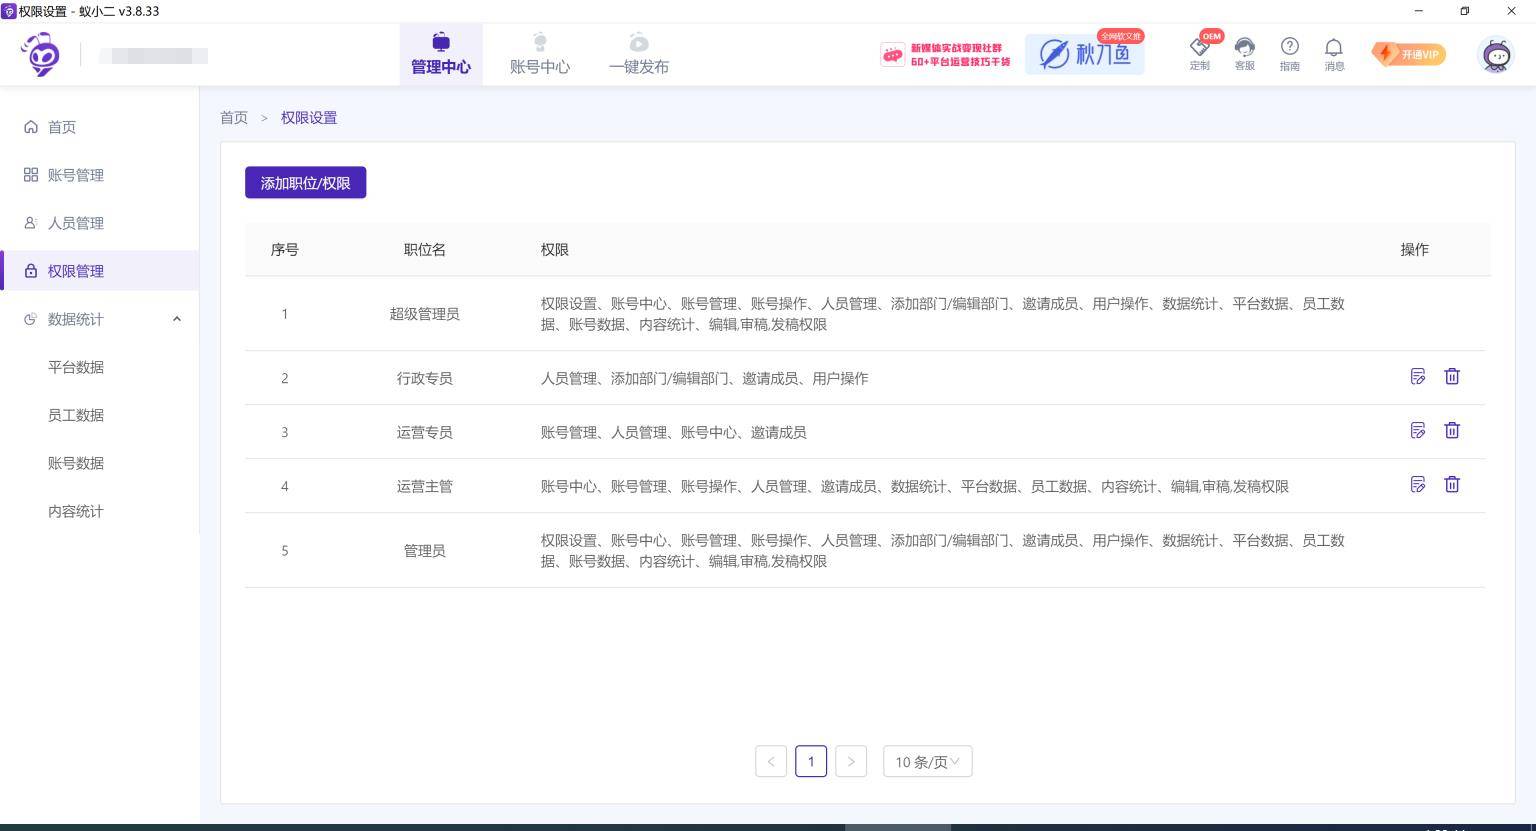This screenshot has height=831, width=1536.
Task: Delete the 运营专员 role
Action: click(1452, 431)
